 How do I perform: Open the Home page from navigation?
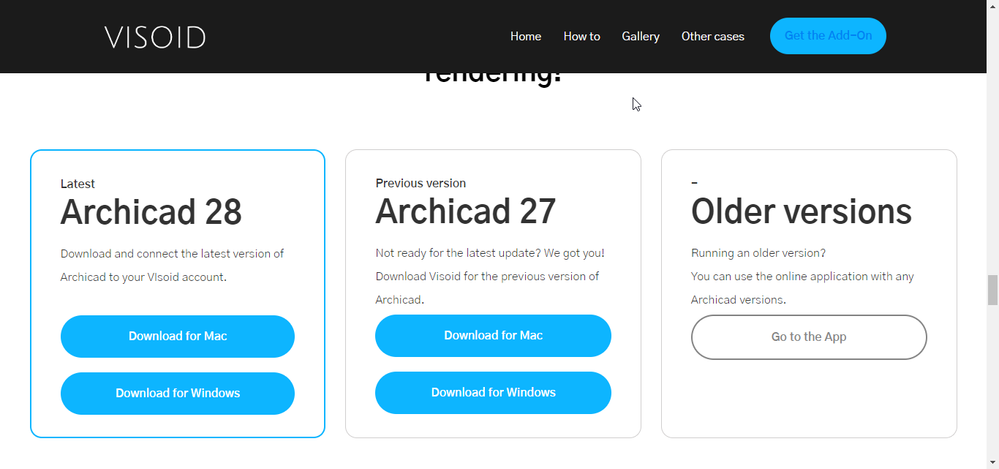[x=525, y=37]
